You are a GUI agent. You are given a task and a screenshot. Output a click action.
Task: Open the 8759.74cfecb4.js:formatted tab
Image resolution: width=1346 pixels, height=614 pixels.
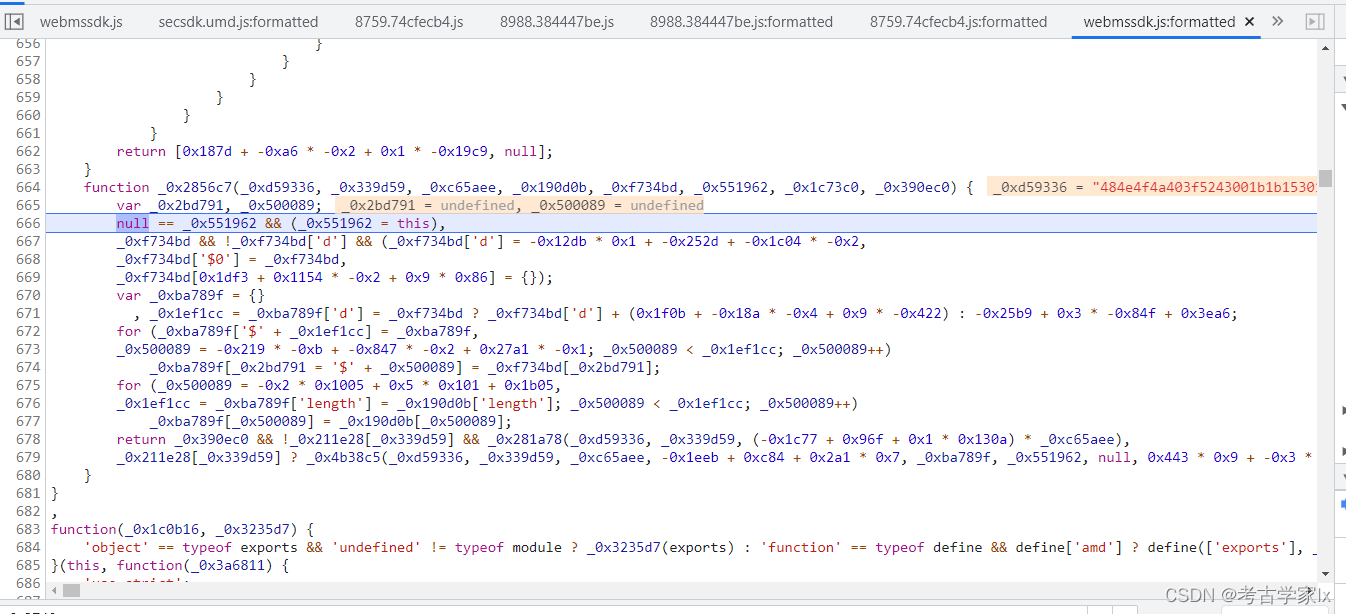[958, 21]
